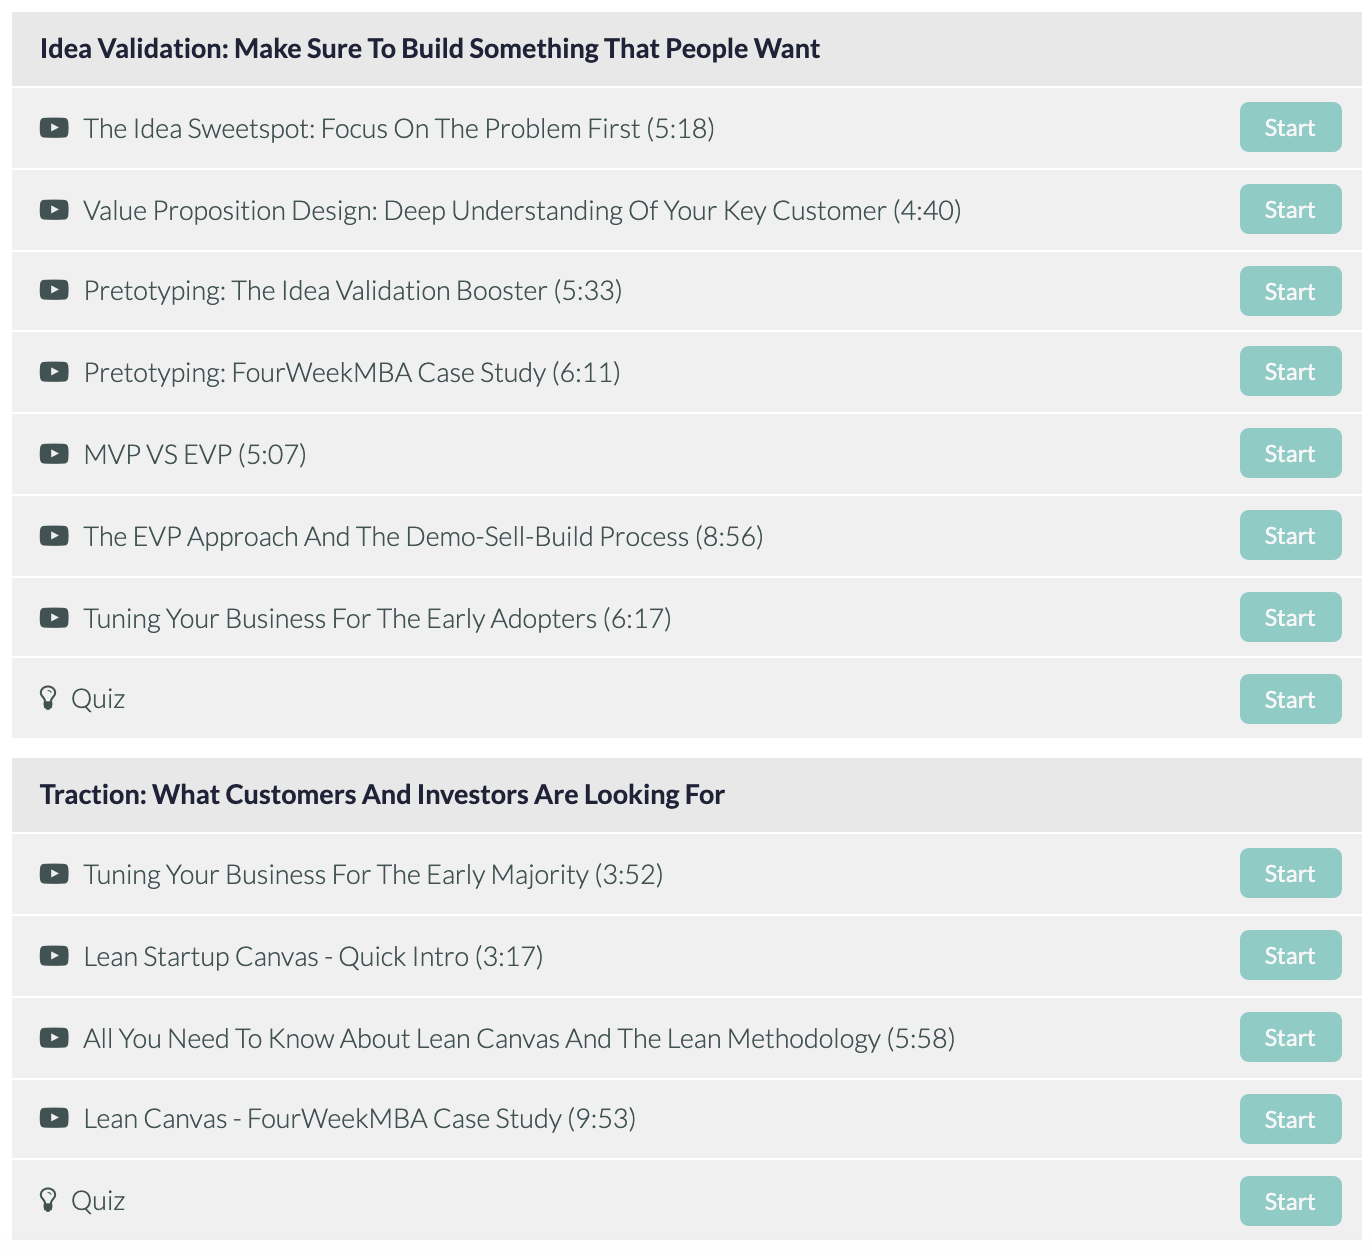The width and height of the screenshot is (1372, 1250).
Task: Start Tuning Your Business For Early Majority
Action: tap(1290, 873)
